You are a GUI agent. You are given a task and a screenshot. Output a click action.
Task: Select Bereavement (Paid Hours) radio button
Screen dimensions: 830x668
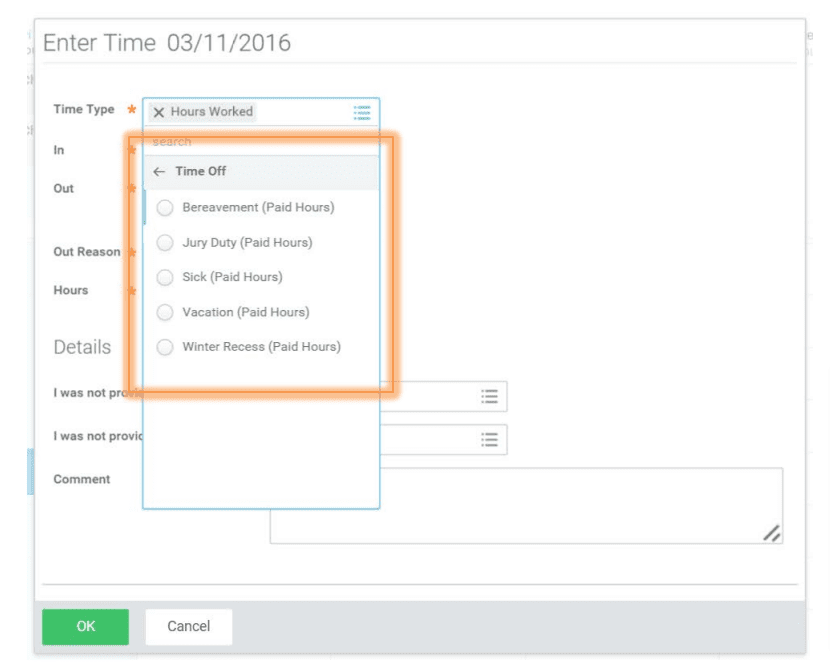165,208
